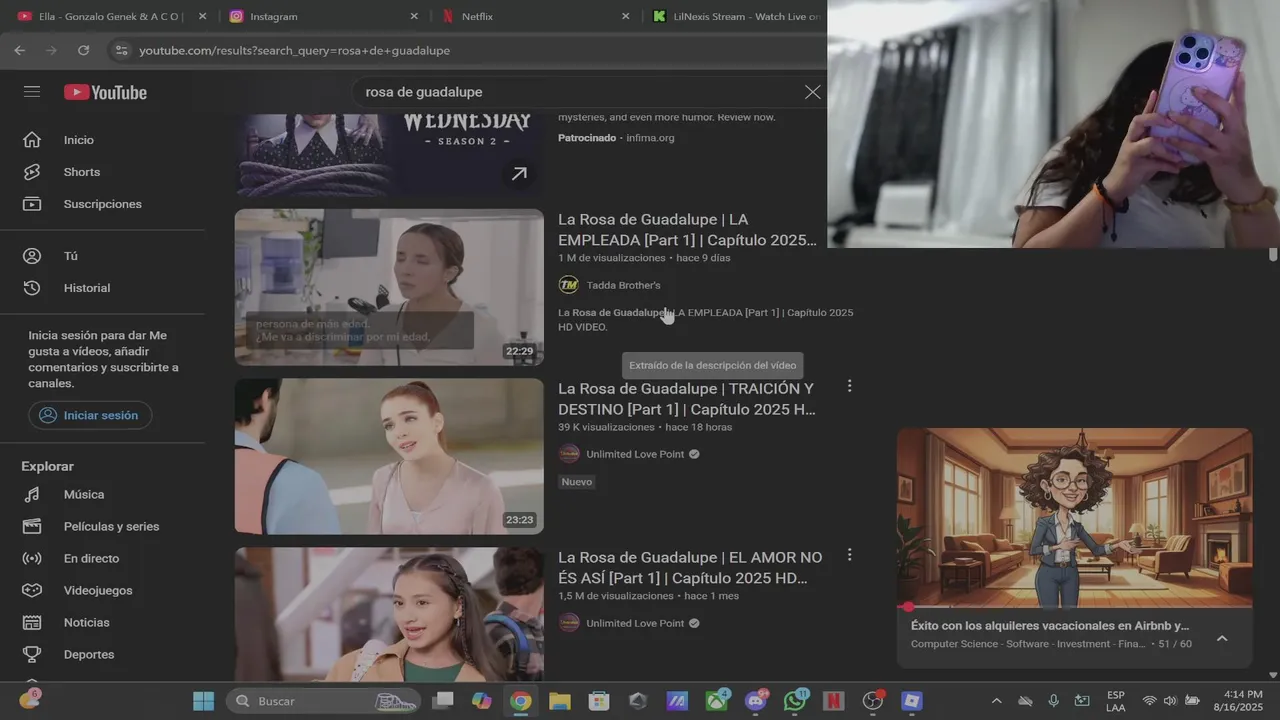
Task: Open Chrome from the taskbar
Action: coord(520,701)
